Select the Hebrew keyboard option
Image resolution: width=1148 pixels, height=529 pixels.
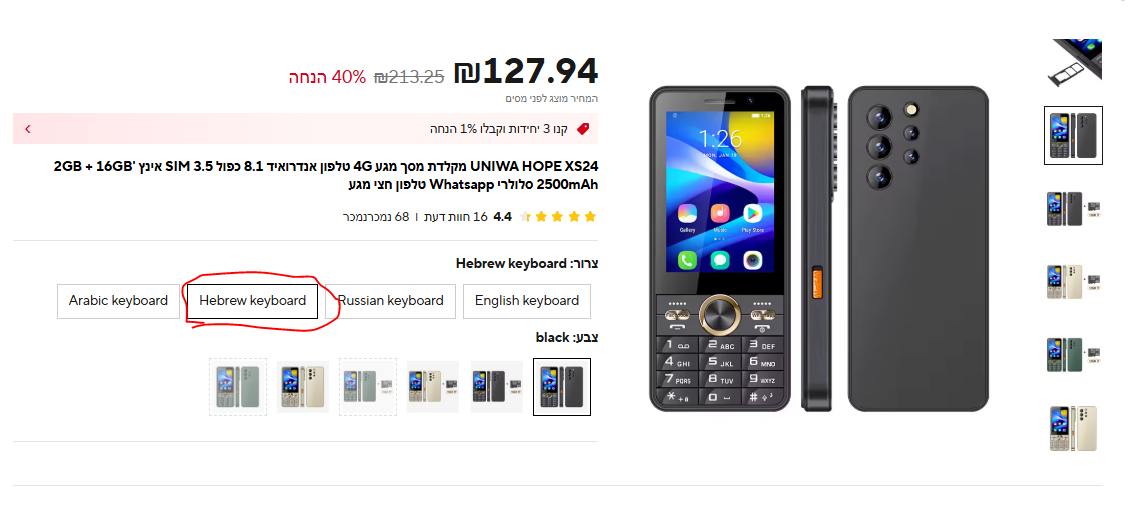click(253, 301)
